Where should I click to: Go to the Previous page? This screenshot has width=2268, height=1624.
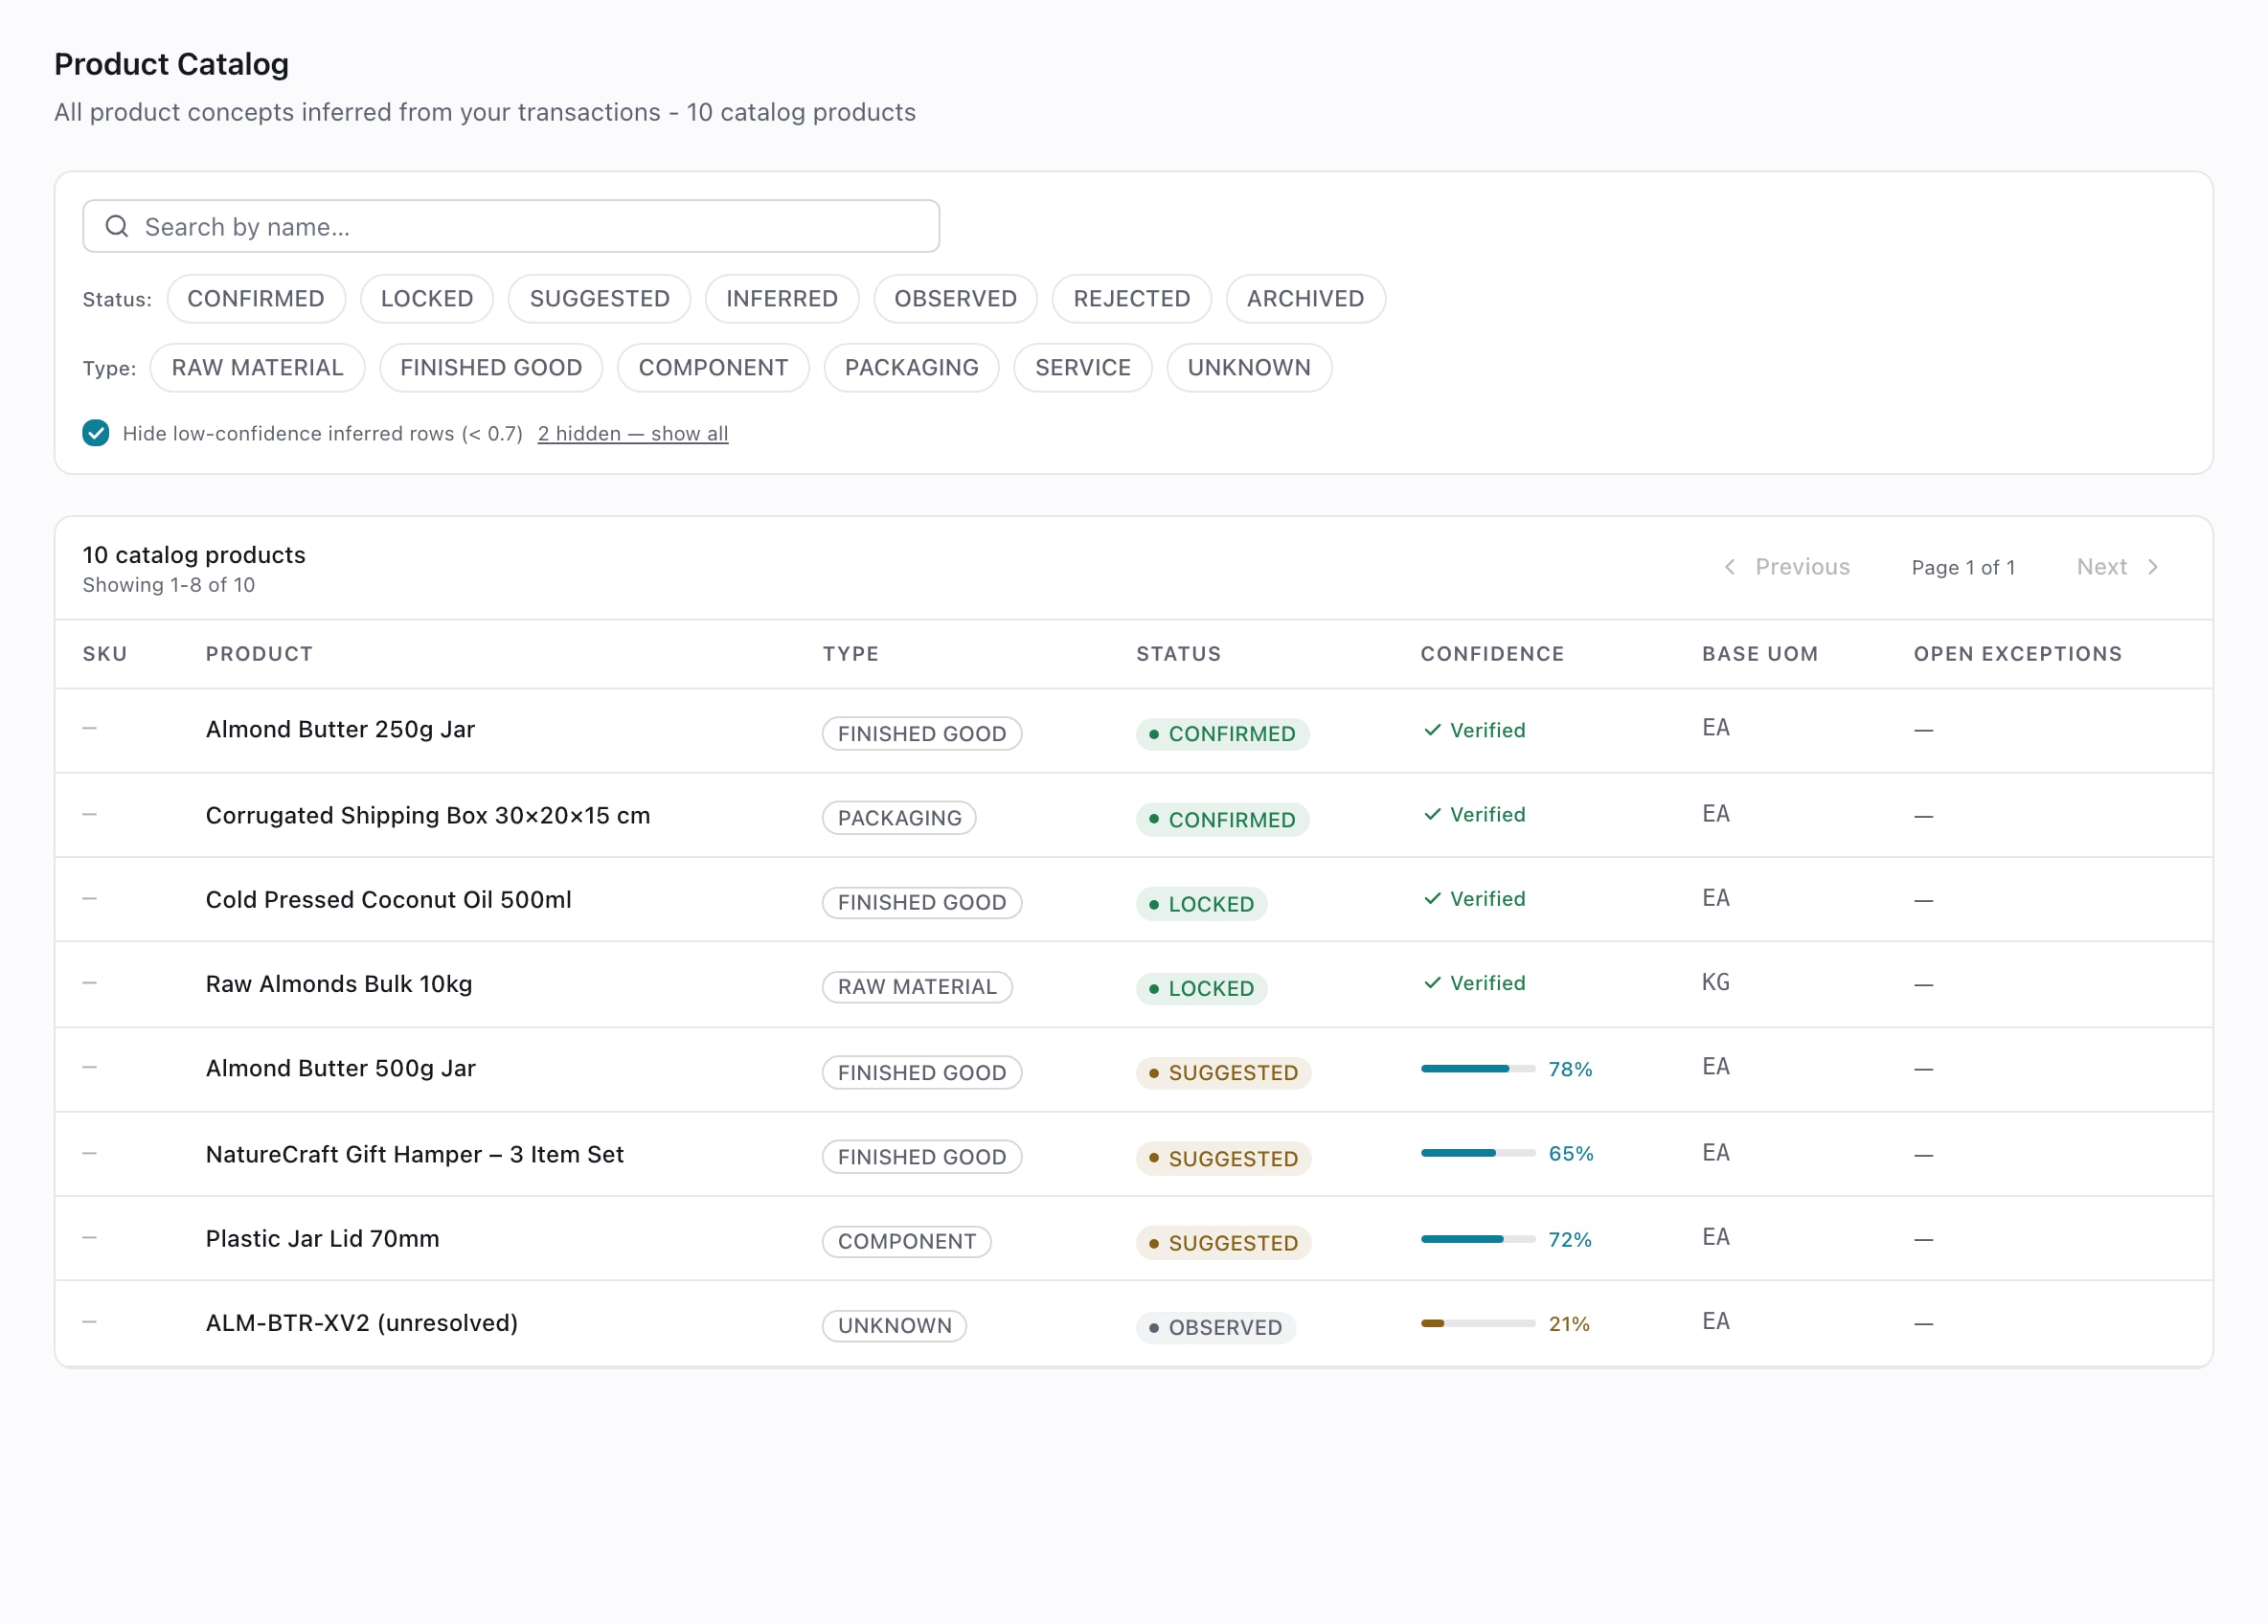coord(1786,567)
